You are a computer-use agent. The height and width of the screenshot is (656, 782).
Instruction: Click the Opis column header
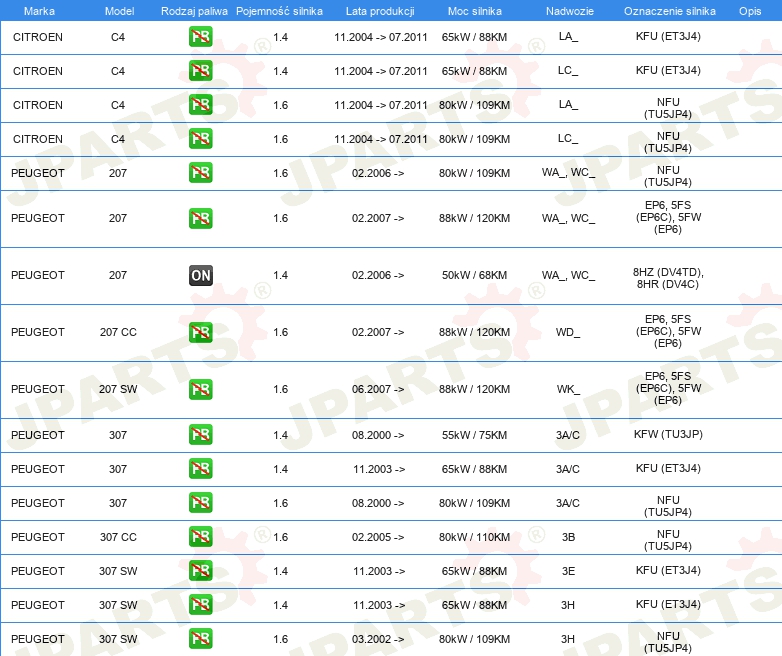(x=750, y=11)
